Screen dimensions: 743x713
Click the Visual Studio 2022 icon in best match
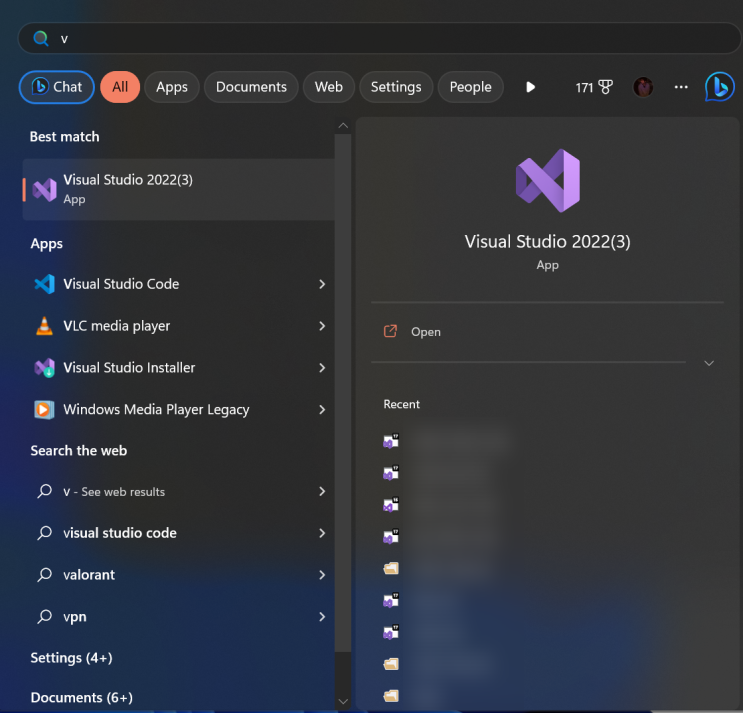click(x=45, y=190)
